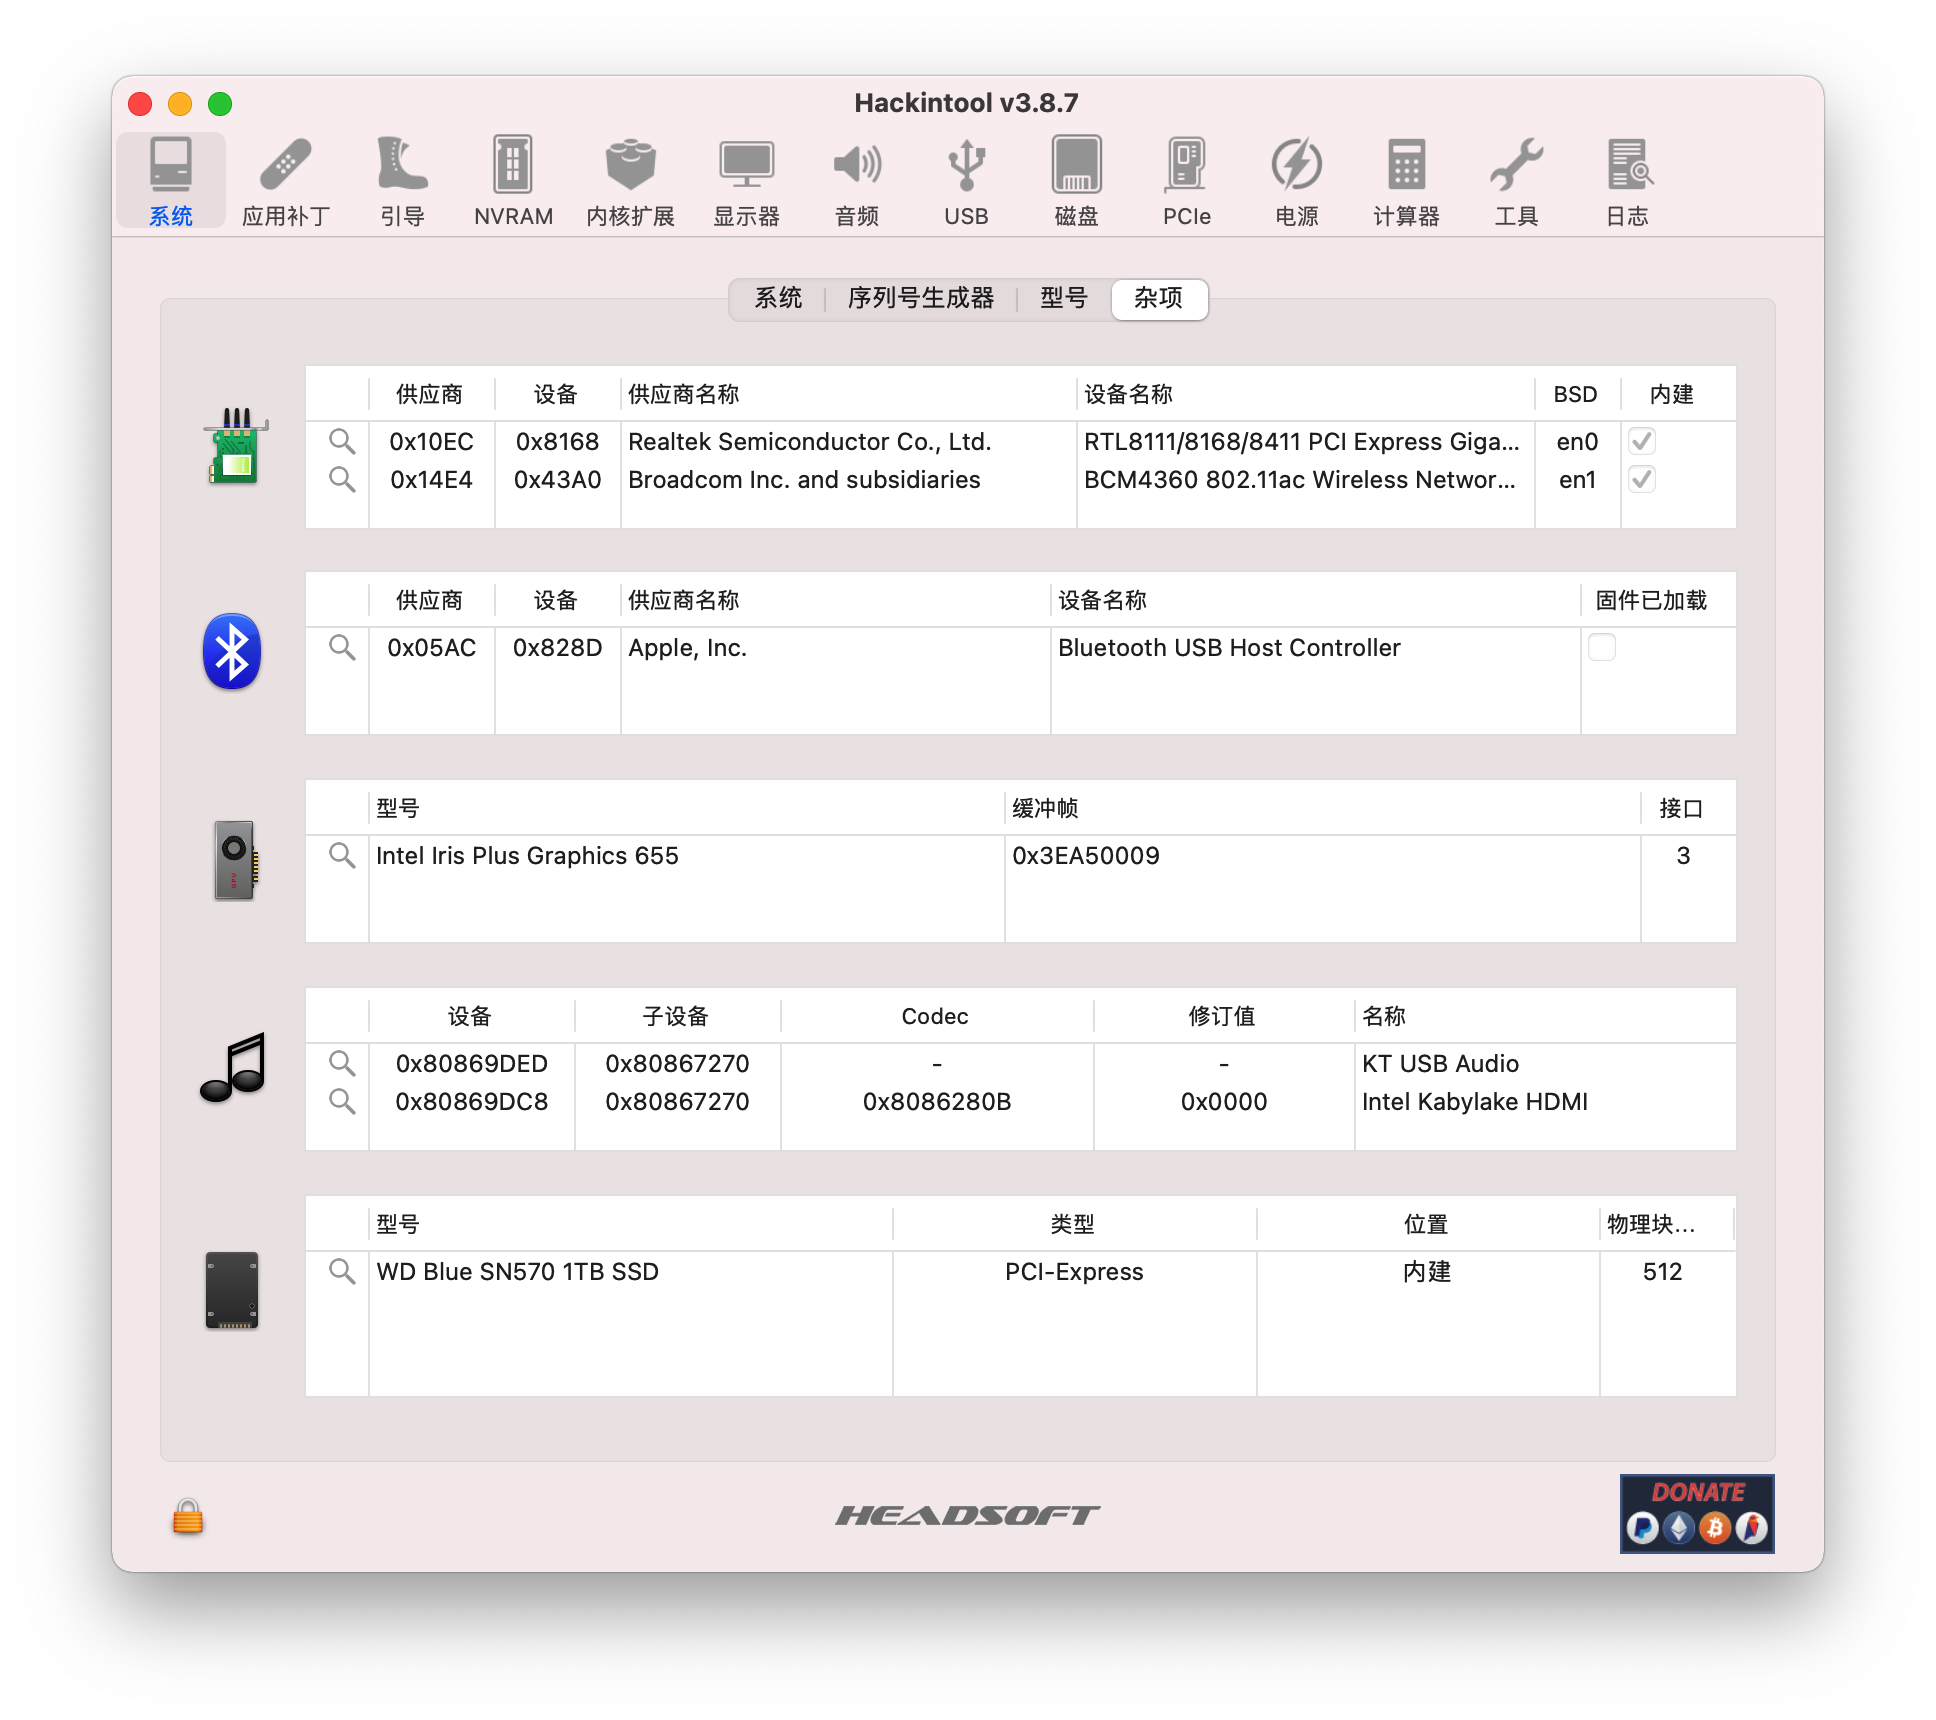The height and width of the screenshot is (1720, 1936).
Task: Switch to the 内核扩展 toolbar section
Action: point(630,181)
